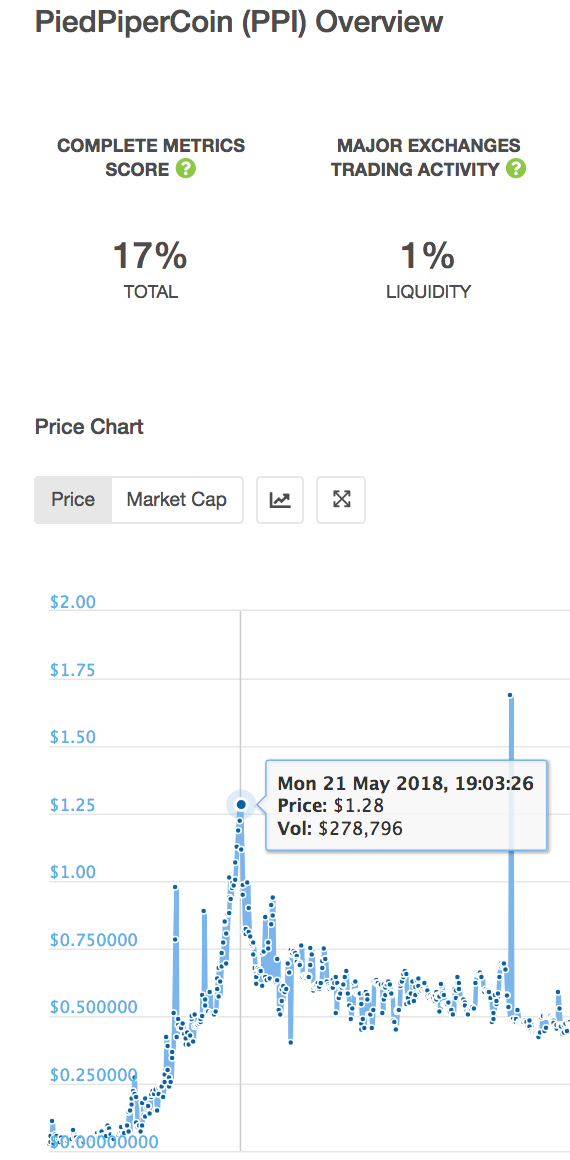This screenshot has height=1160, width=570.
Task: Click the $0.750000 axis label
Action: point(93,940)
